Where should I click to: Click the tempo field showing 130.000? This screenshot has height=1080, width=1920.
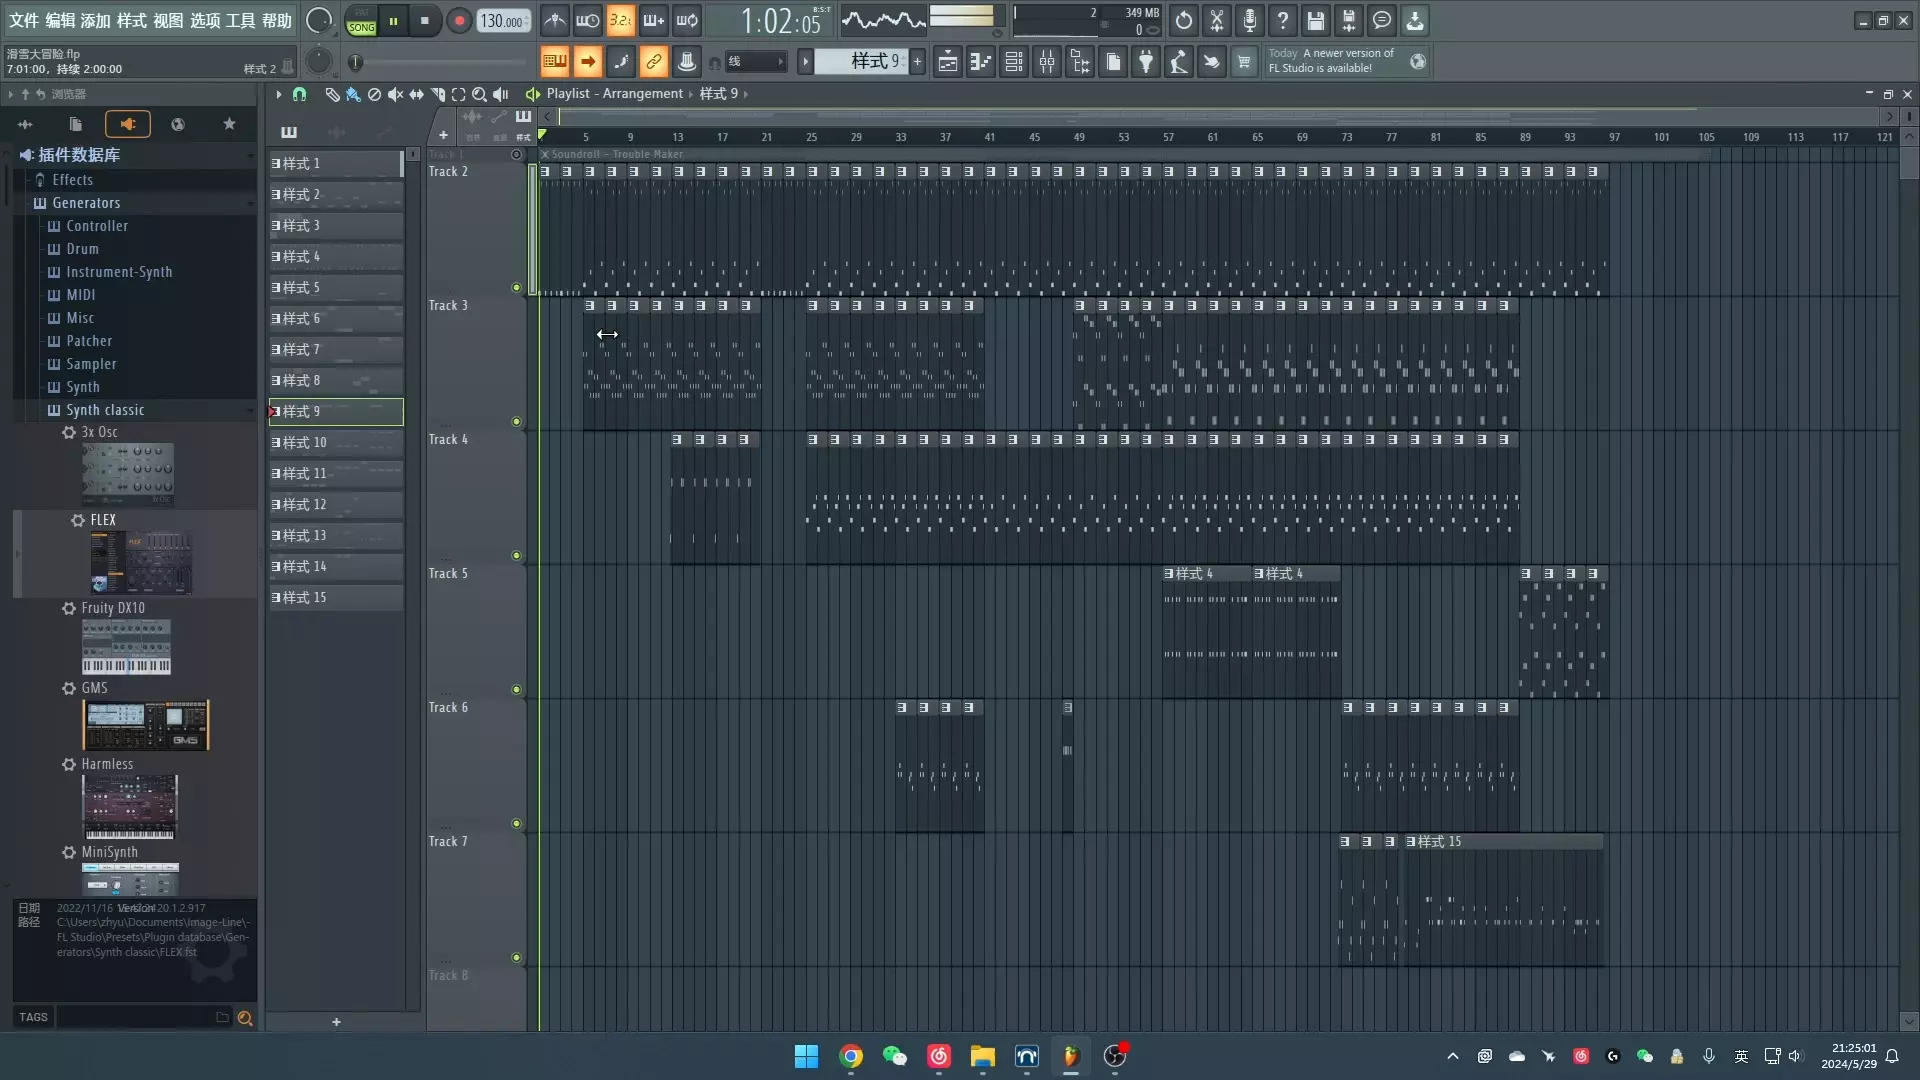(x=502, y=21)
